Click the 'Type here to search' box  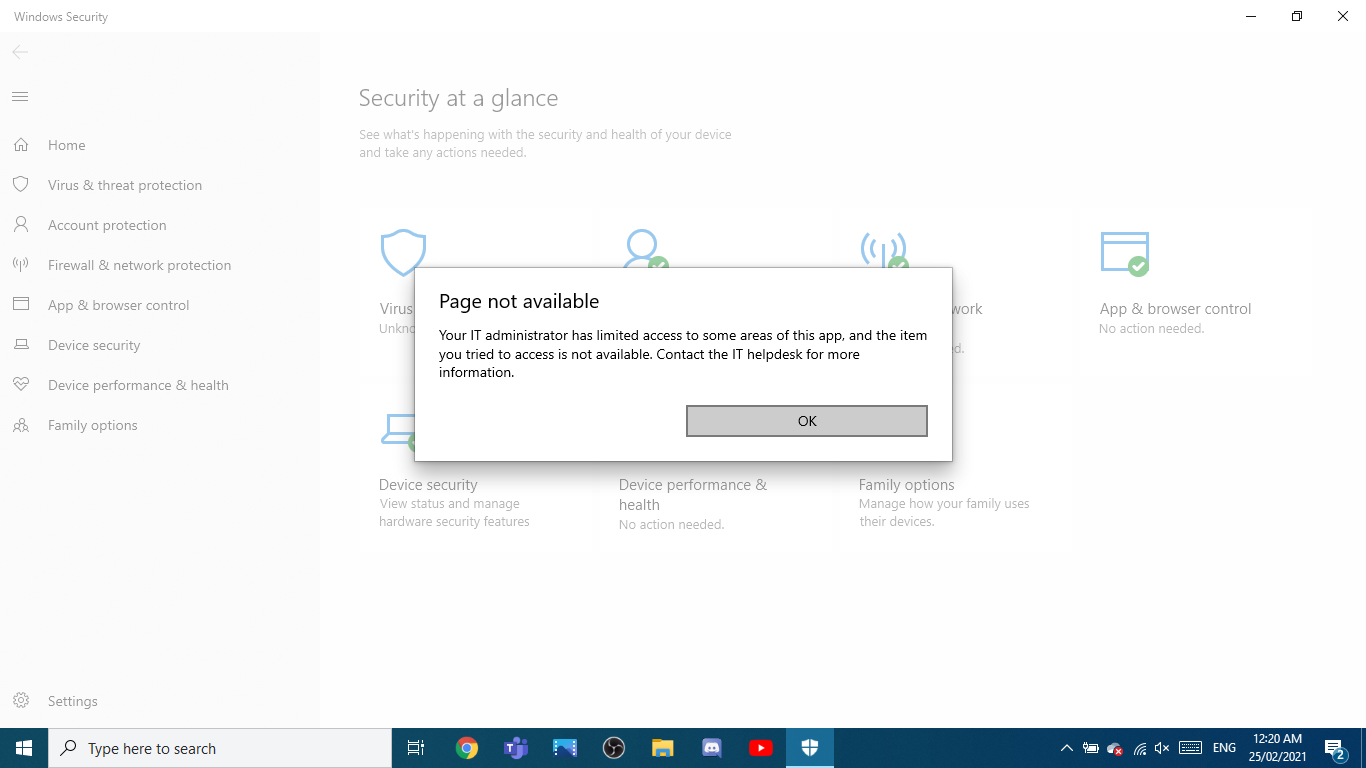point(220,748)
